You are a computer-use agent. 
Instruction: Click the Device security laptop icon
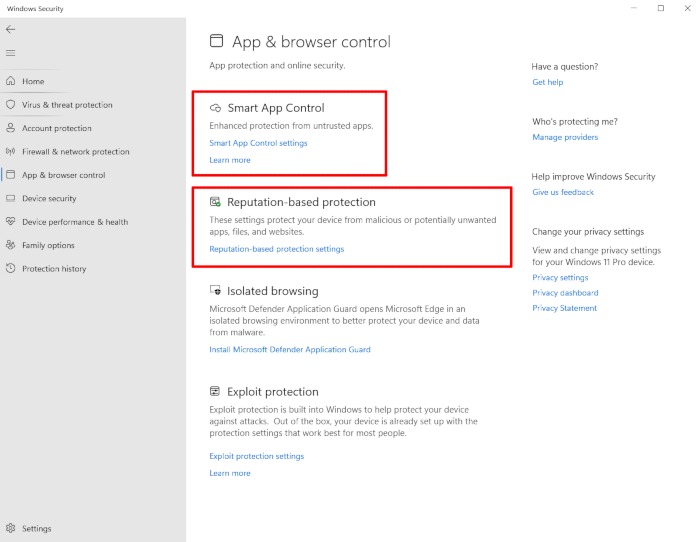pos(11,198)
